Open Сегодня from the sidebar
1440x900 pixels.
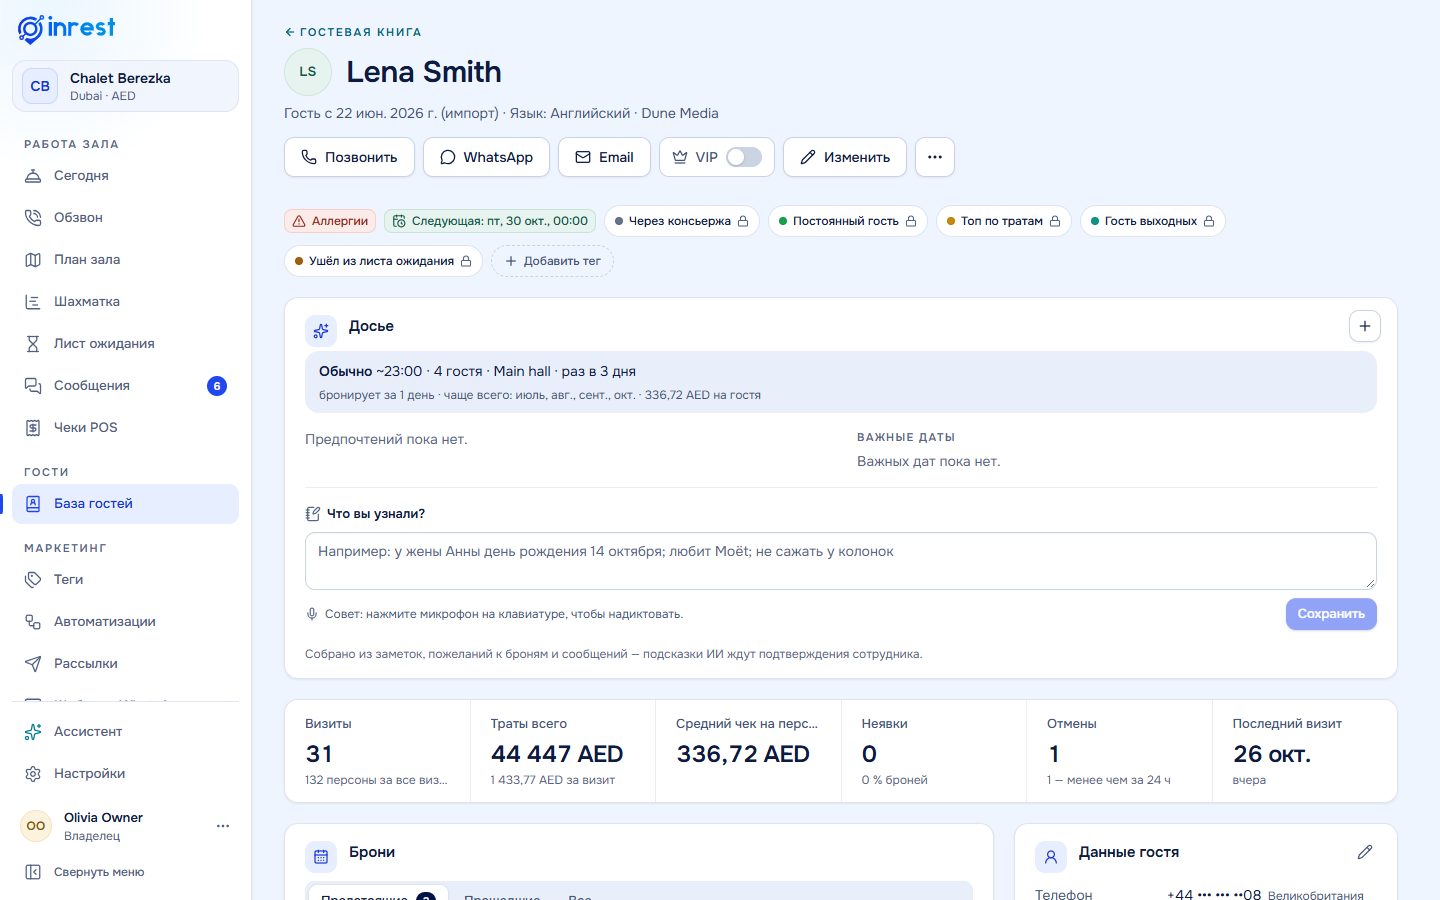[125, 176]
